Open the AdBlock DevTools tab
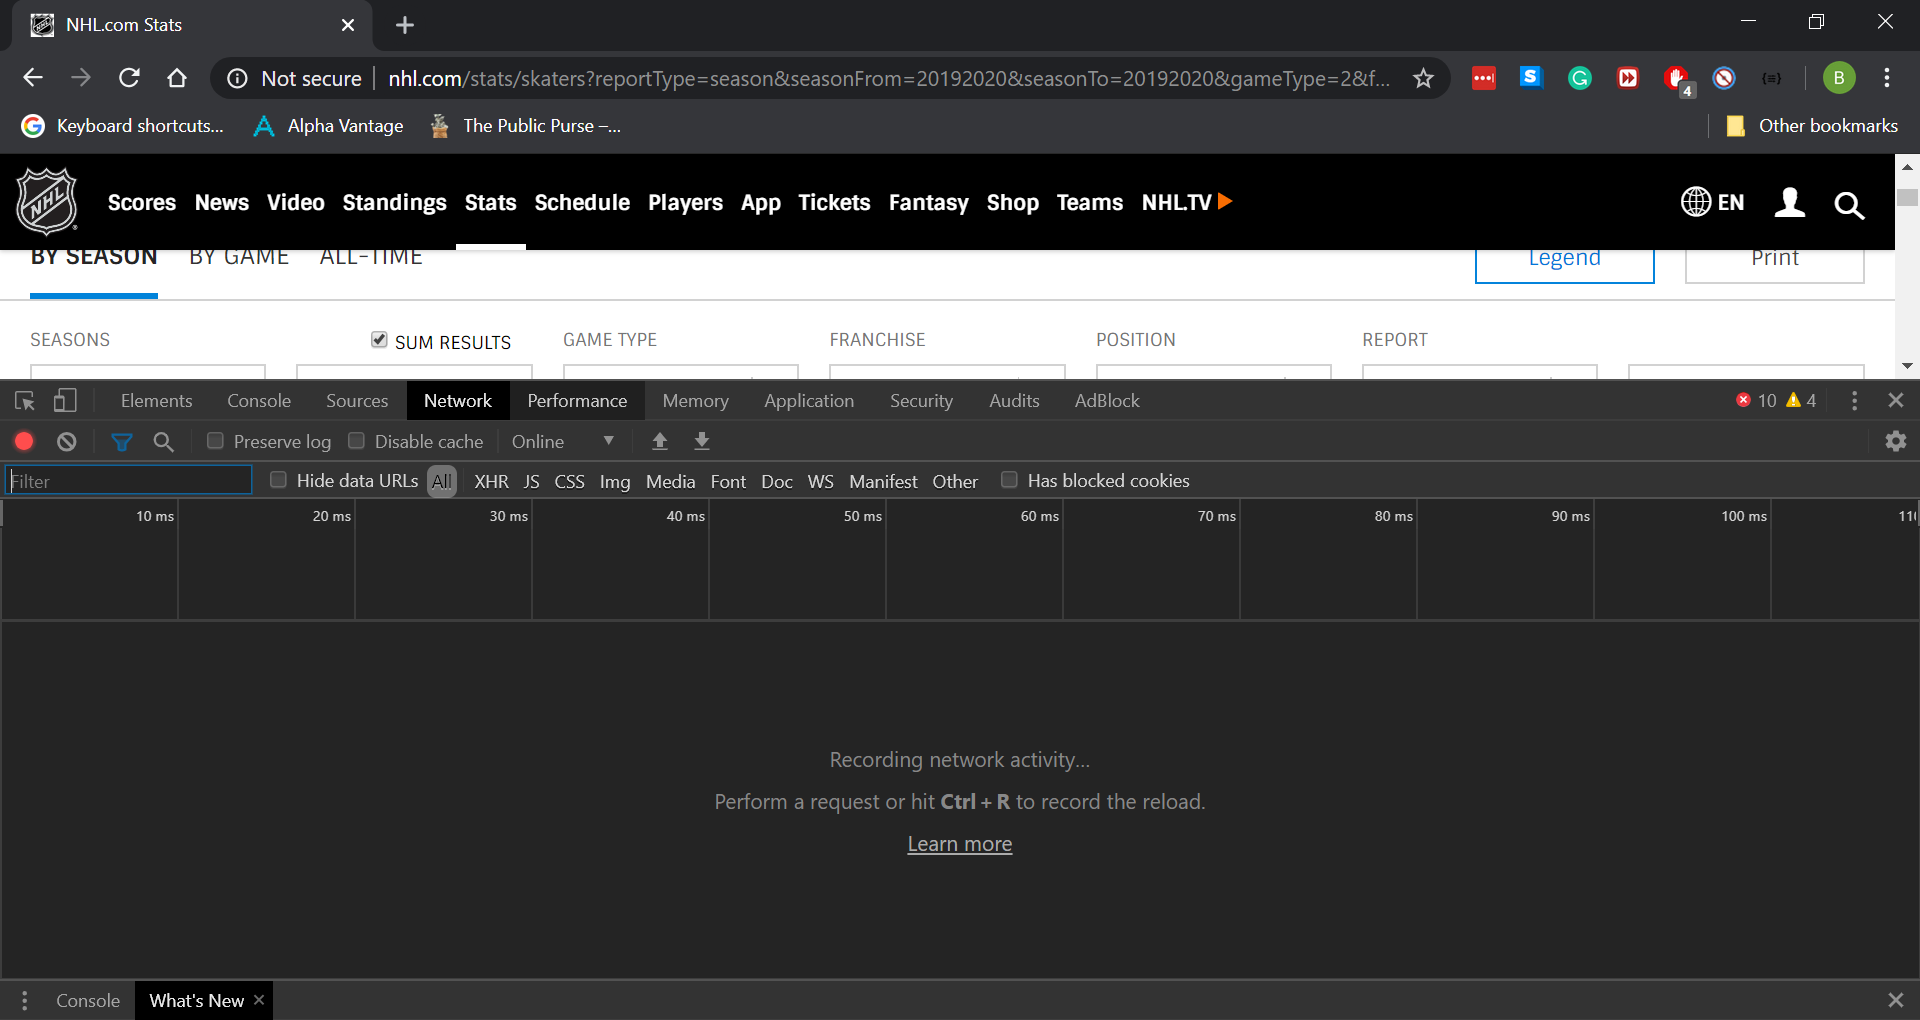1920x1020 pixels. (1107, 401)
